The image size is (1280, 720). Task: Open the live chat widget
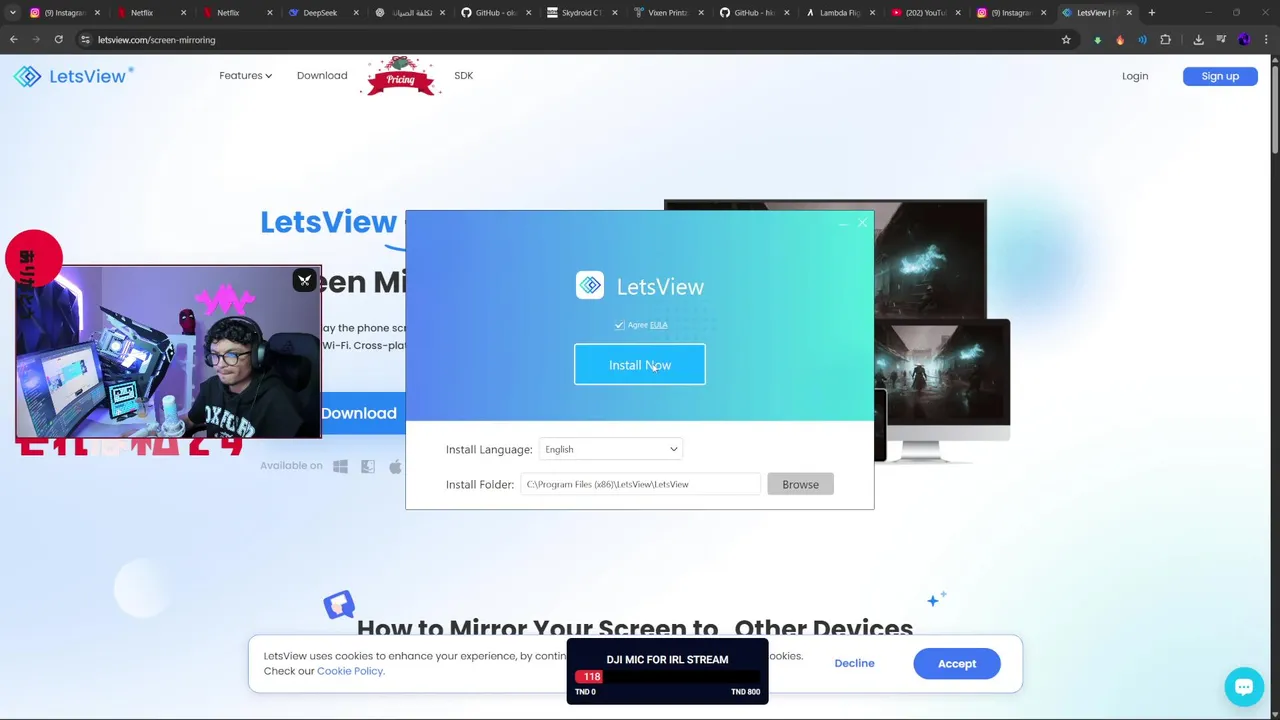1244,687
